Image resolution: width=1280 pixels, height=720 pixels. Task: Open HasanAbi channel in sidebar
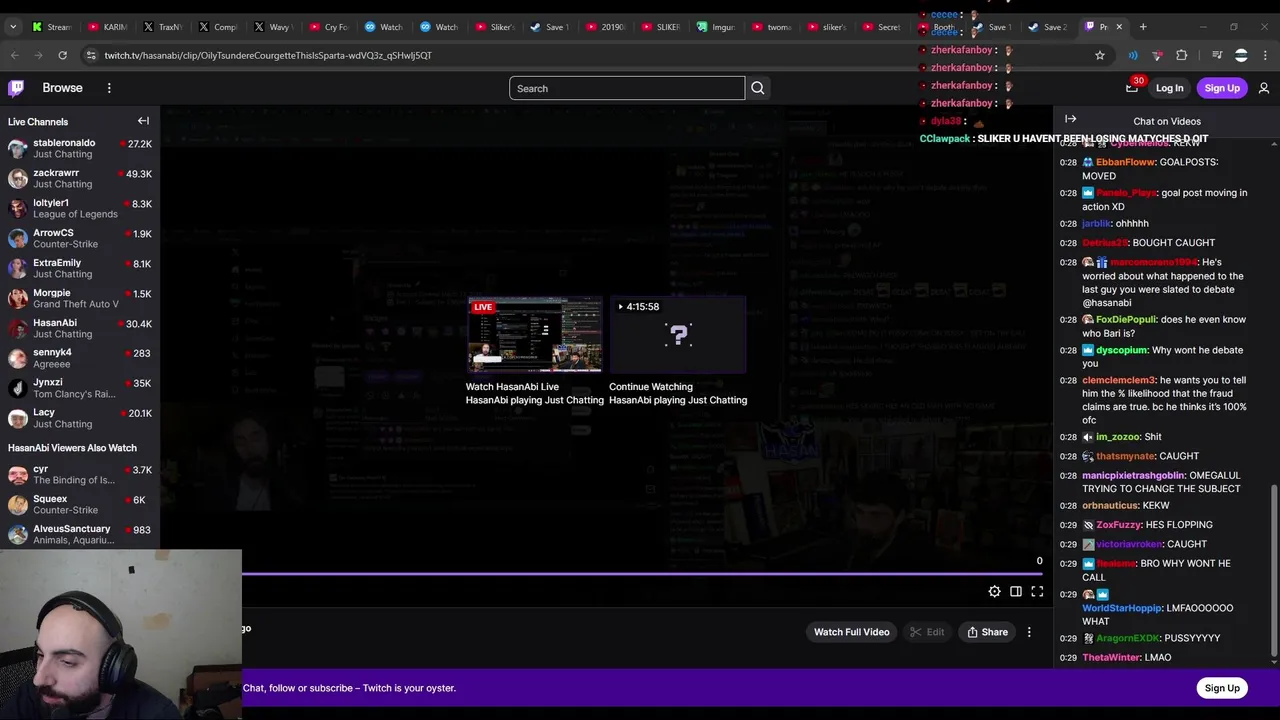(x=80, y=328)
